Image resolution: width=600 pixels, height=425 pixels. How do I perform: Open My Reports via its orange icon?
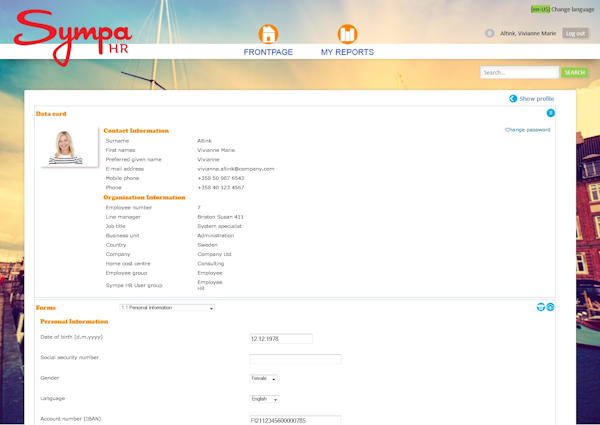click(347, 34)
